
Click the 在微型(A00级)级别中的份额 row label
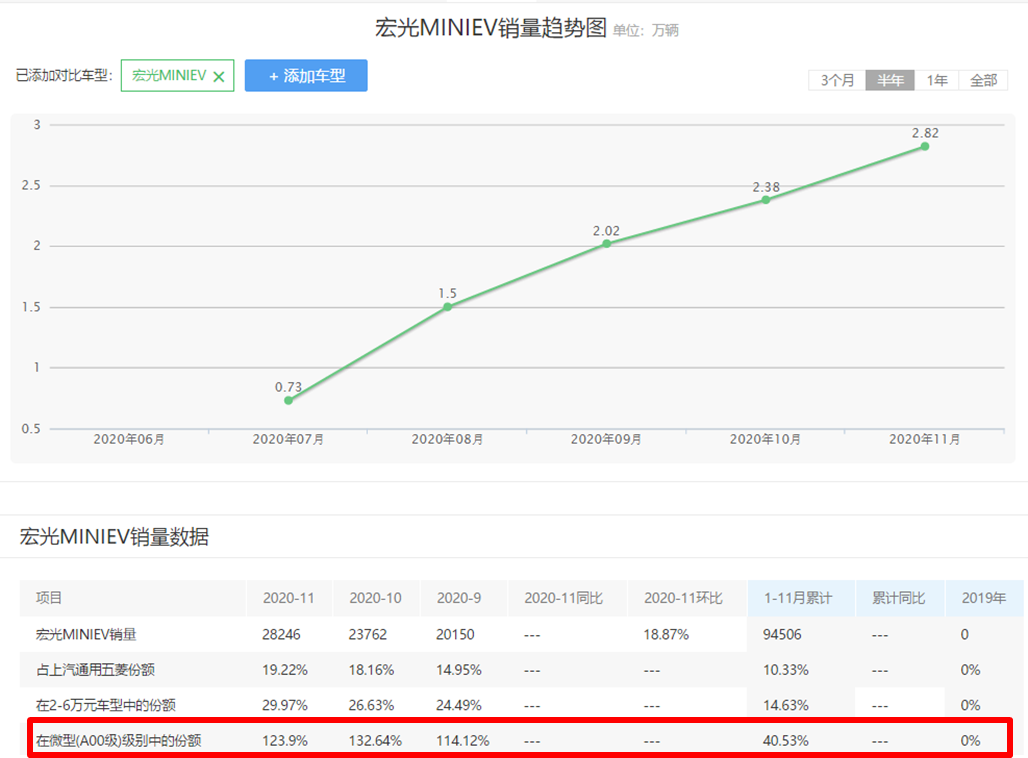(x=119, y=741)
